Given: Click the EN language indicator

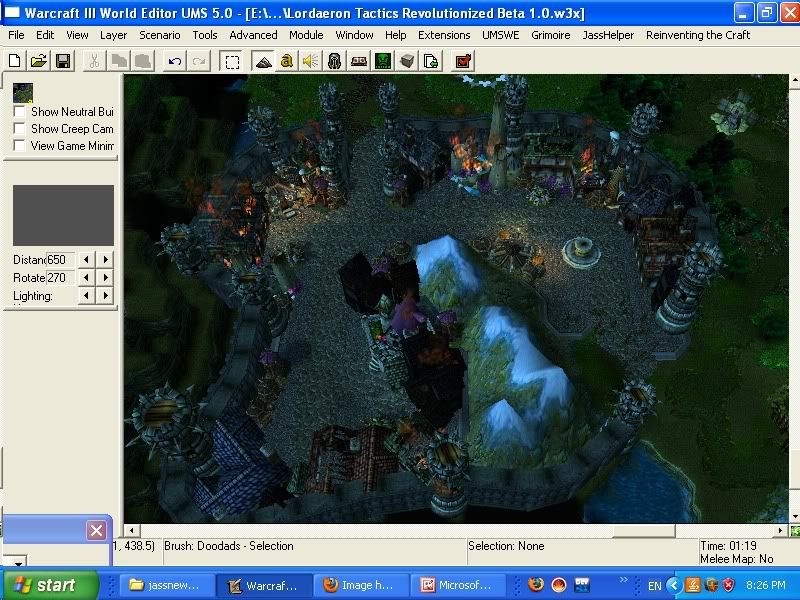Looking at the screenshot, I should [x=655, y=586].
